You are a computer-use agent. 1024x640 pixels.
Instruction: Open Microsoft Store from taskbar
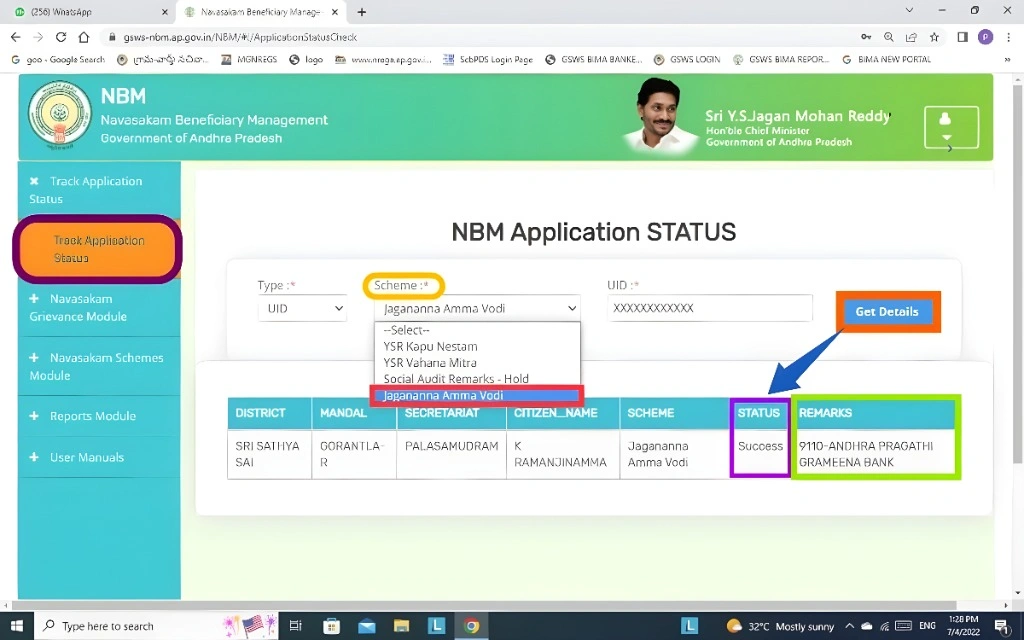click(x=331, y=626)
